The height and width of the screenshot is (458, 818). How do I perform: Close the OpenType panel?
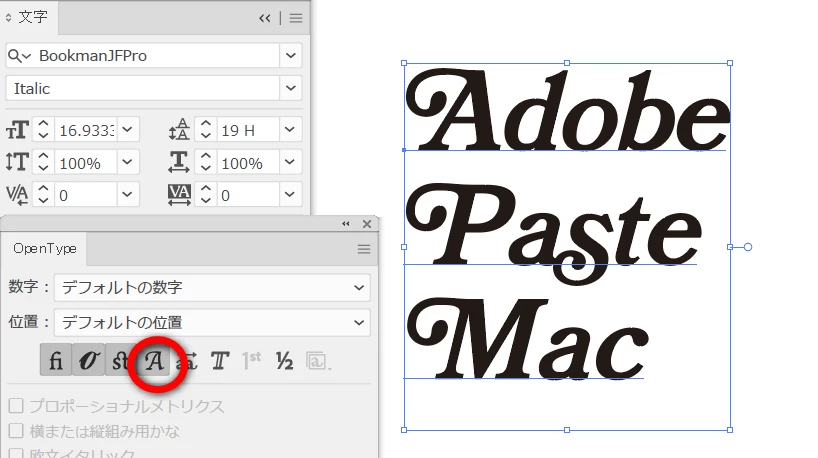point(367,224)
